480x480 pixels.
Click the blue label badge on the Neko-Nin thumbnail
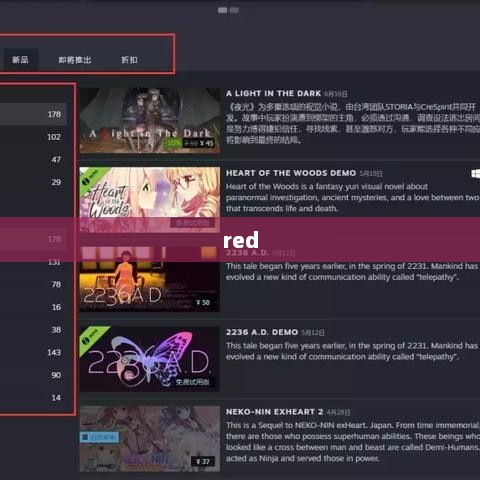[x=99, y=437]
